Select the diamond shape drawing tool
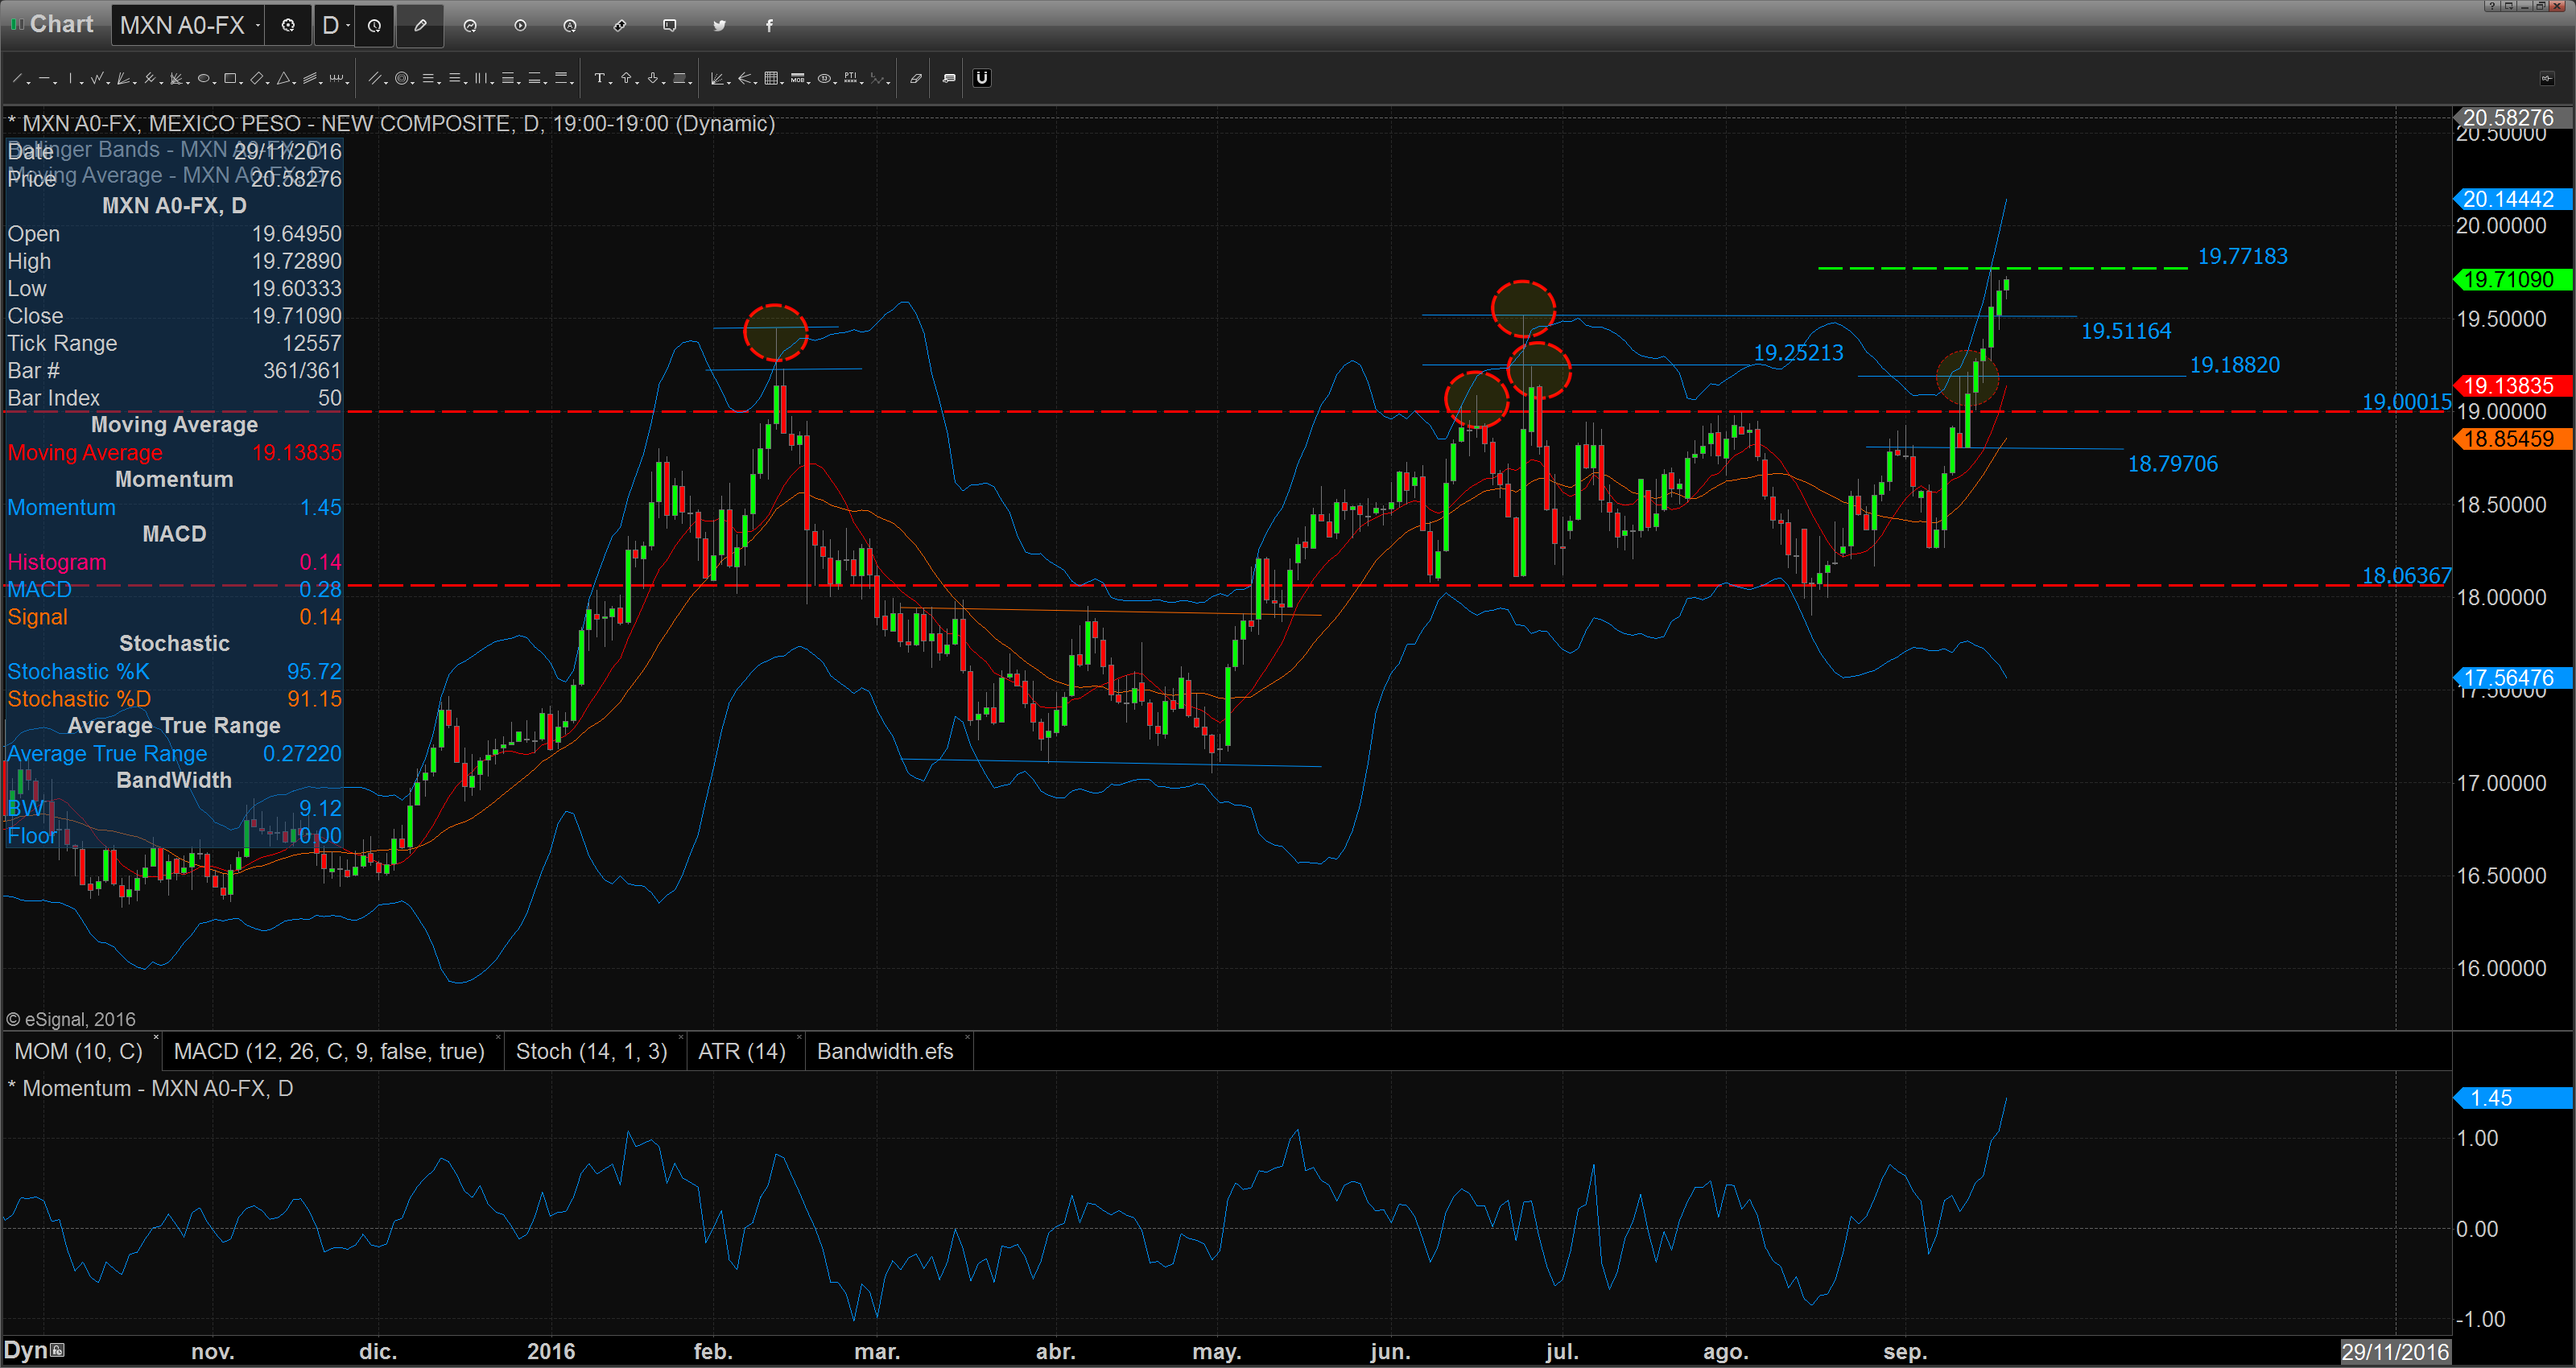Screen dimensions: 2576x1368 tap(256, 78)
